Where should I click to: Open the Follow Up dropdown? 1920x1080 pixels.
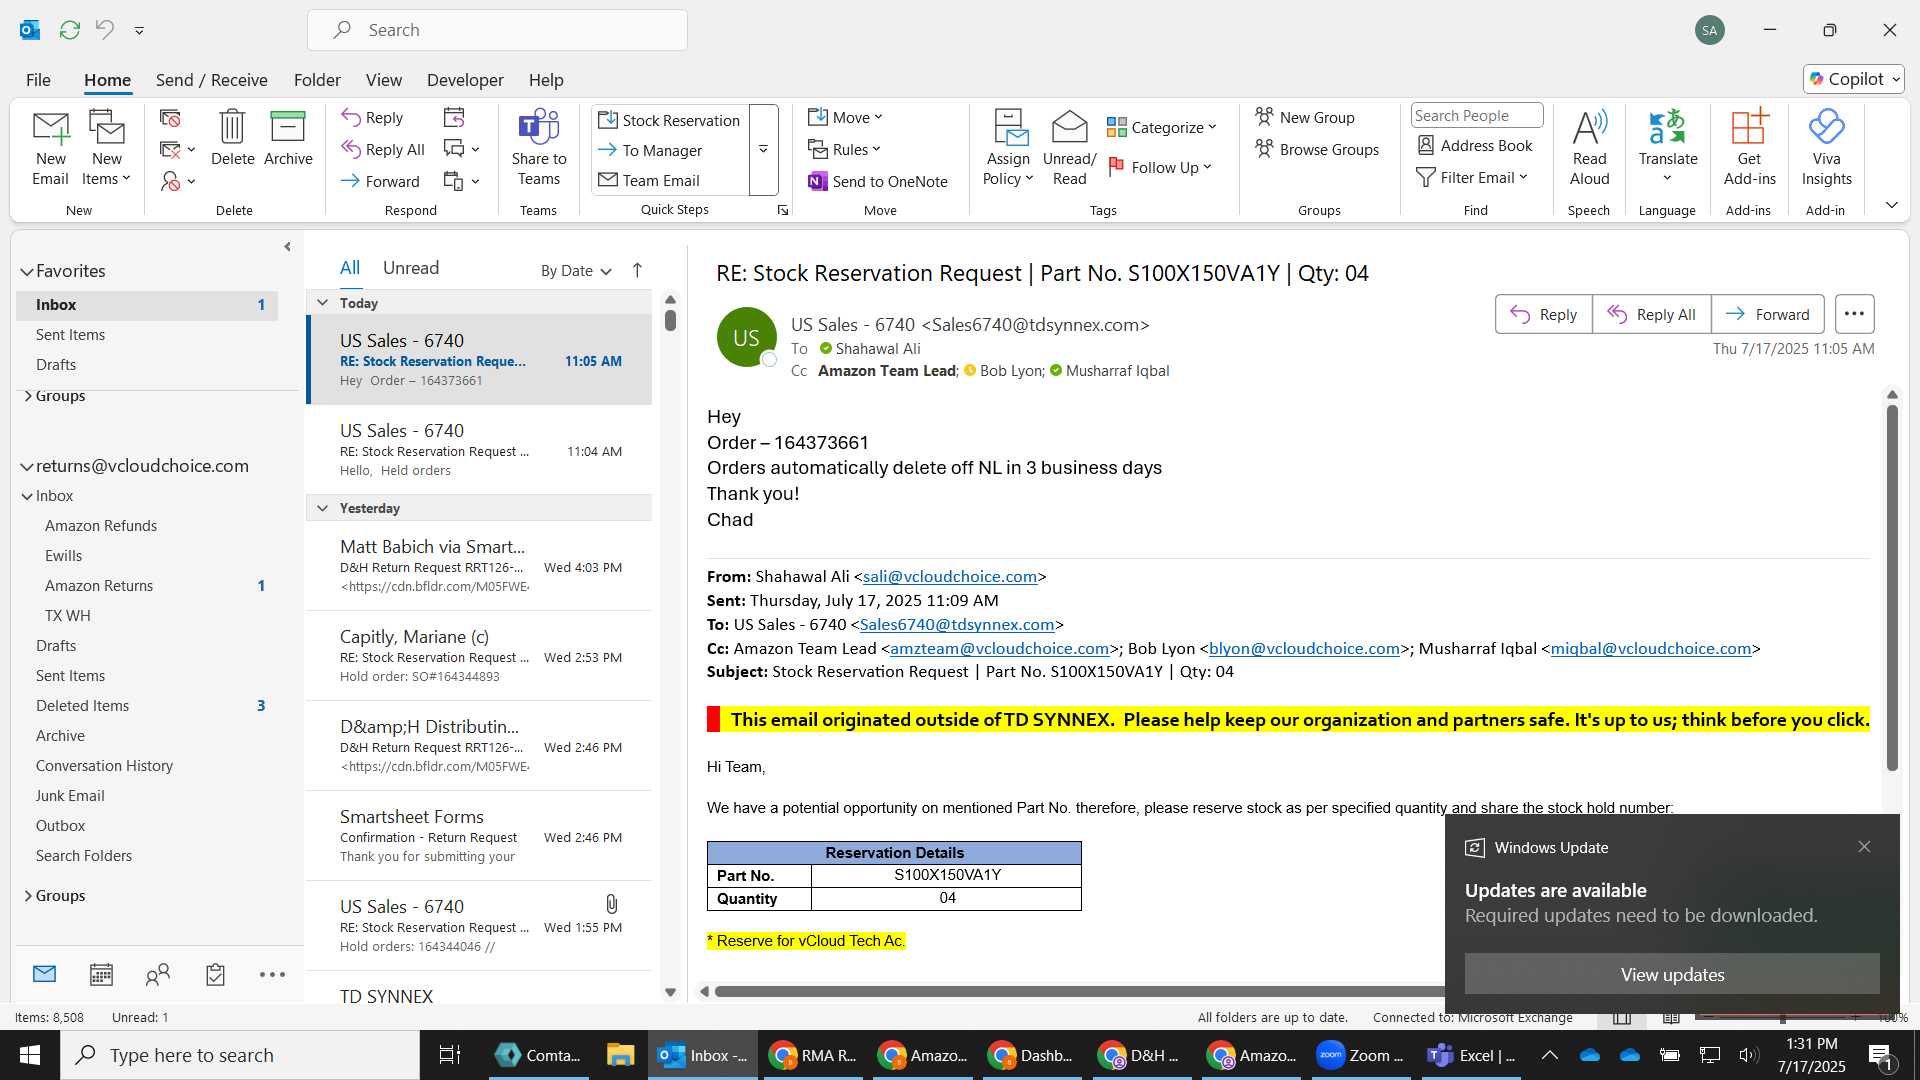coord(1160,167)
